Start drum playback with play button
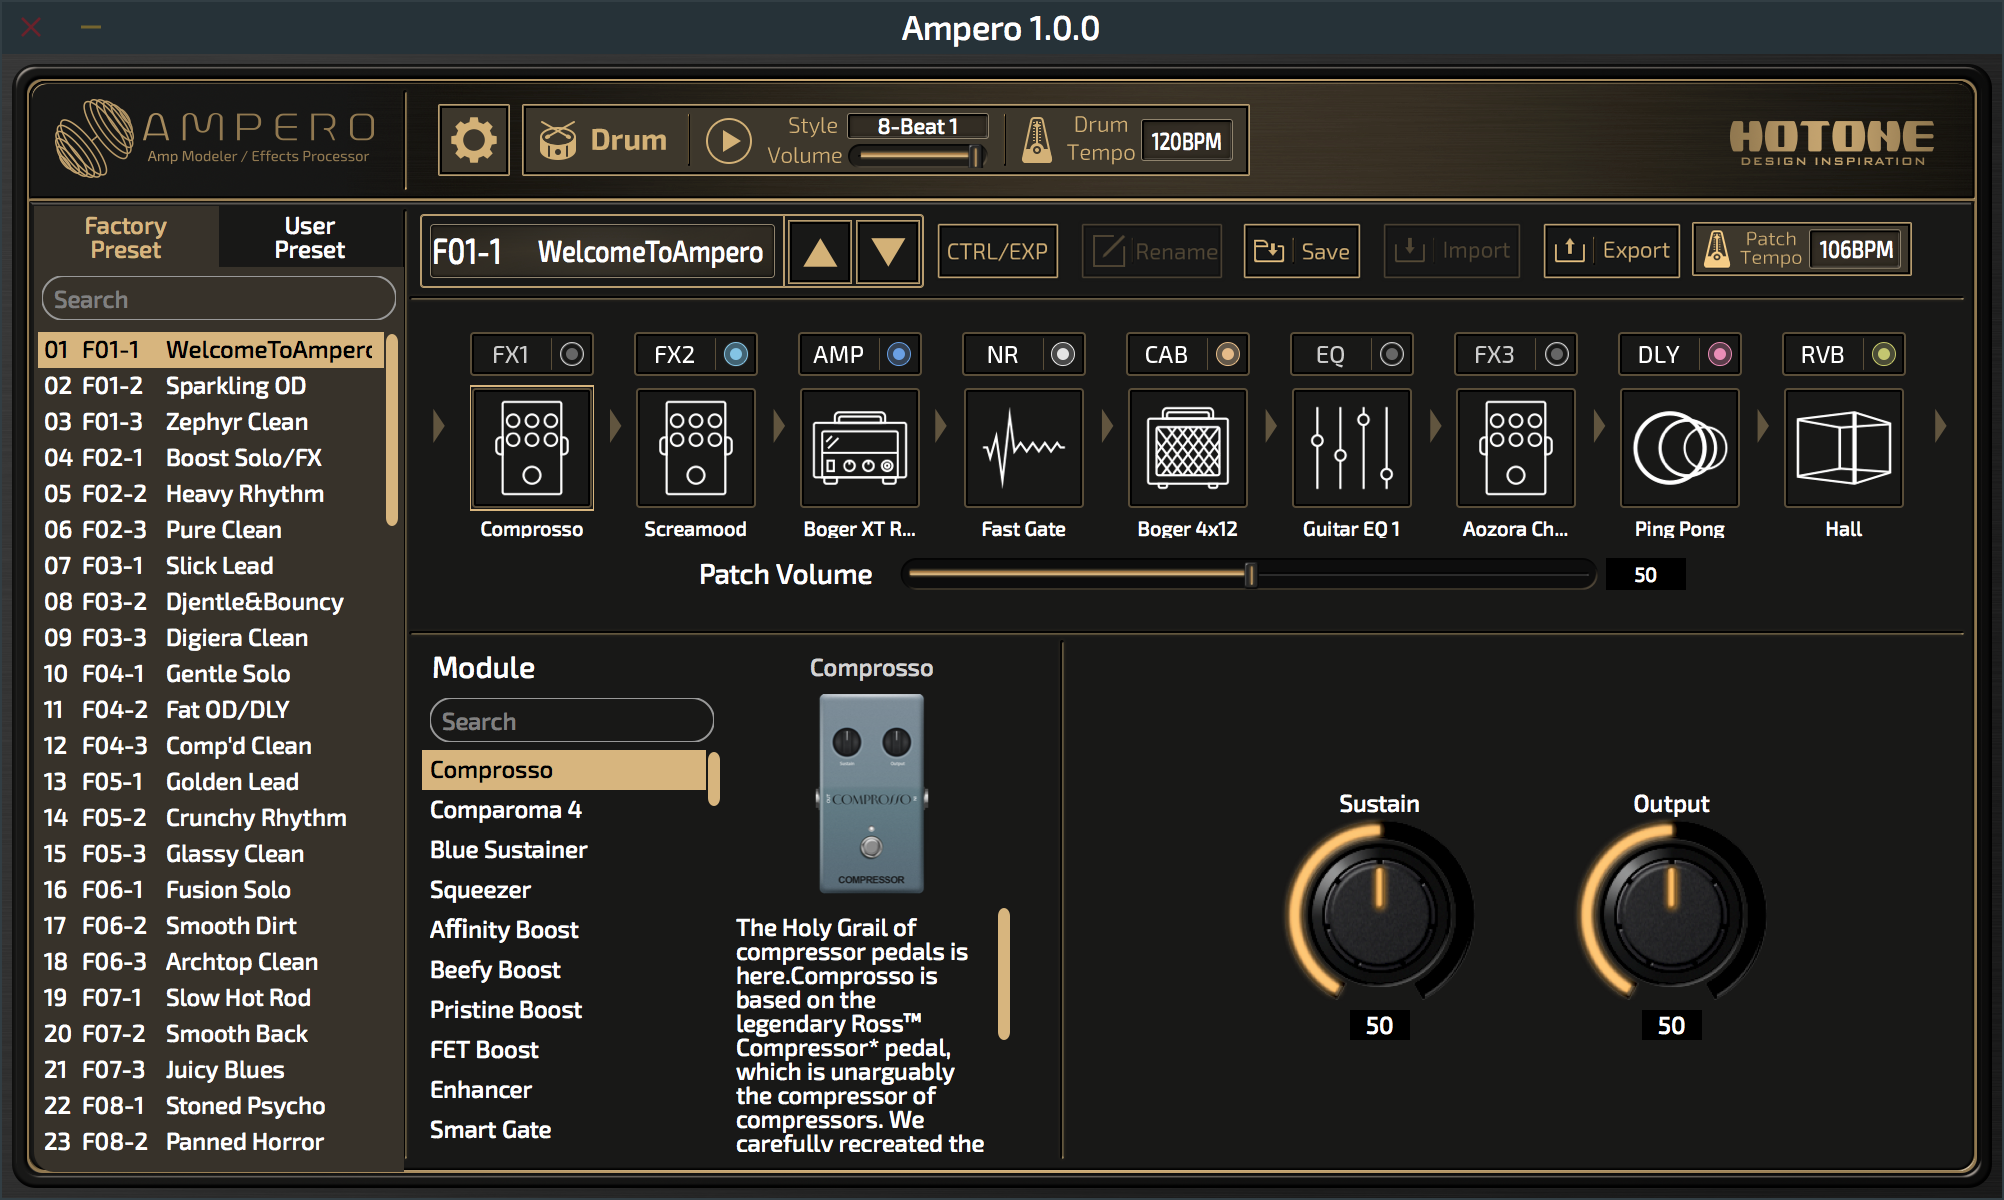This screenshot has width=2004, height=1200. (729, 141)
